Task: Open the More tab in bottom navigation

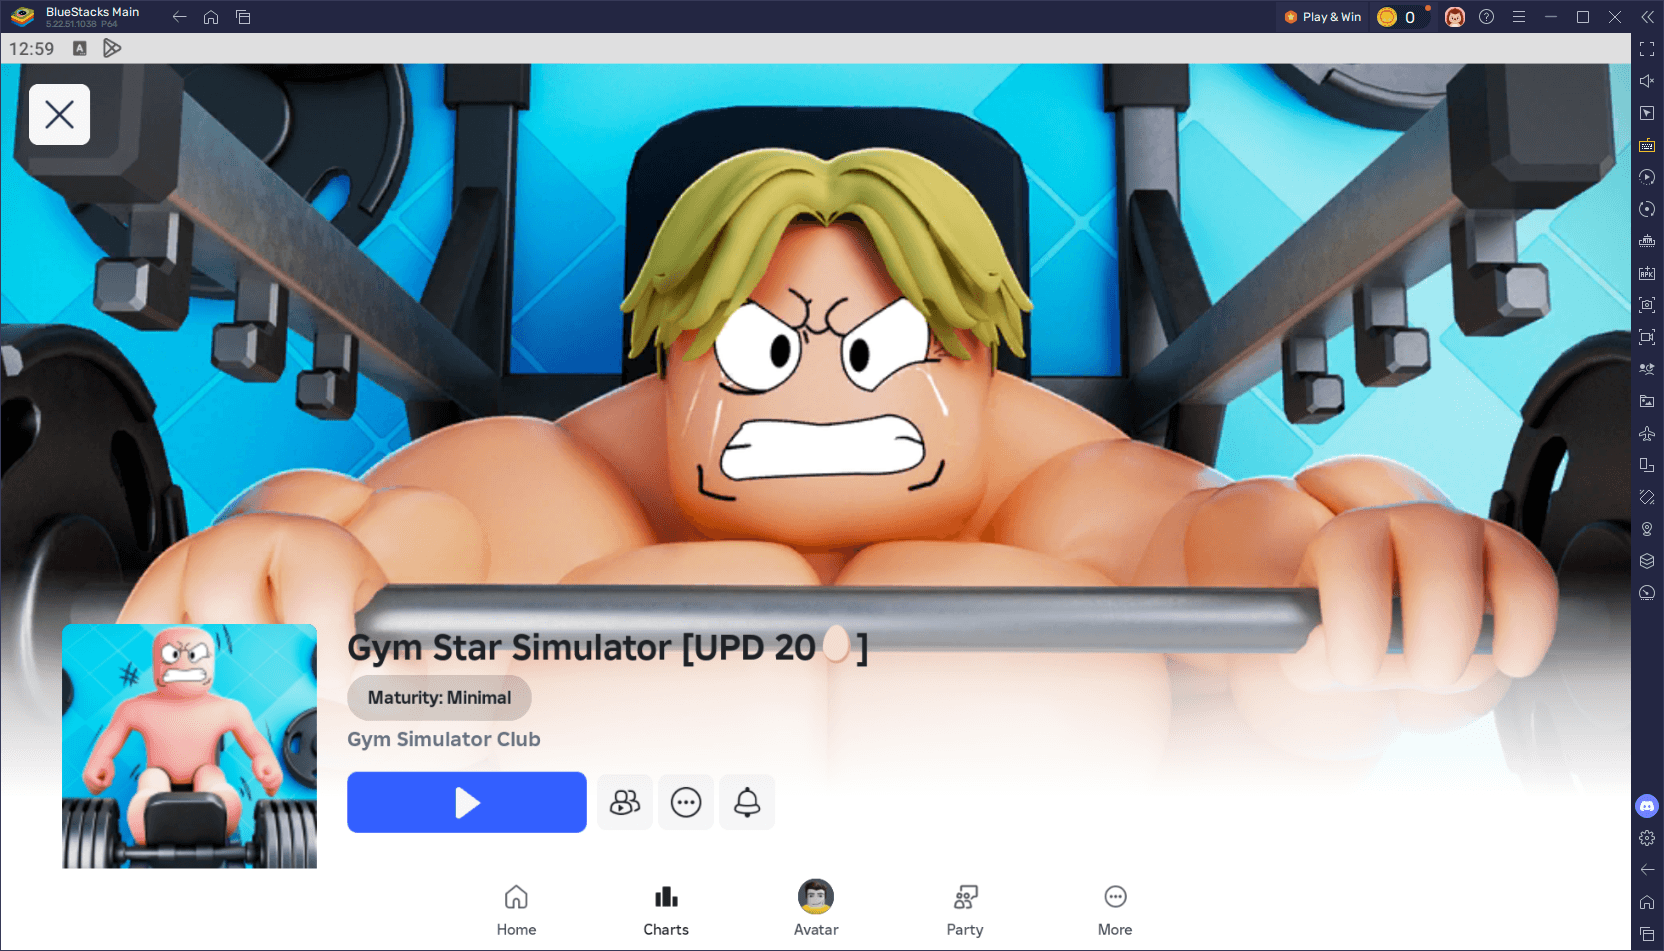Action: [1115, 910]
